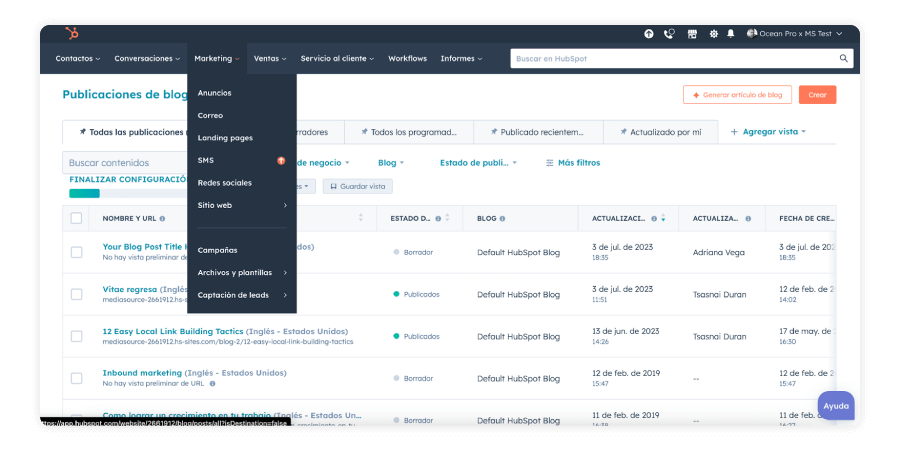Switch to Publicado recientem... tab
Image resolution: width=900 pixels, height=451 pixels.
pyautogui.click(x=538, y=132)
